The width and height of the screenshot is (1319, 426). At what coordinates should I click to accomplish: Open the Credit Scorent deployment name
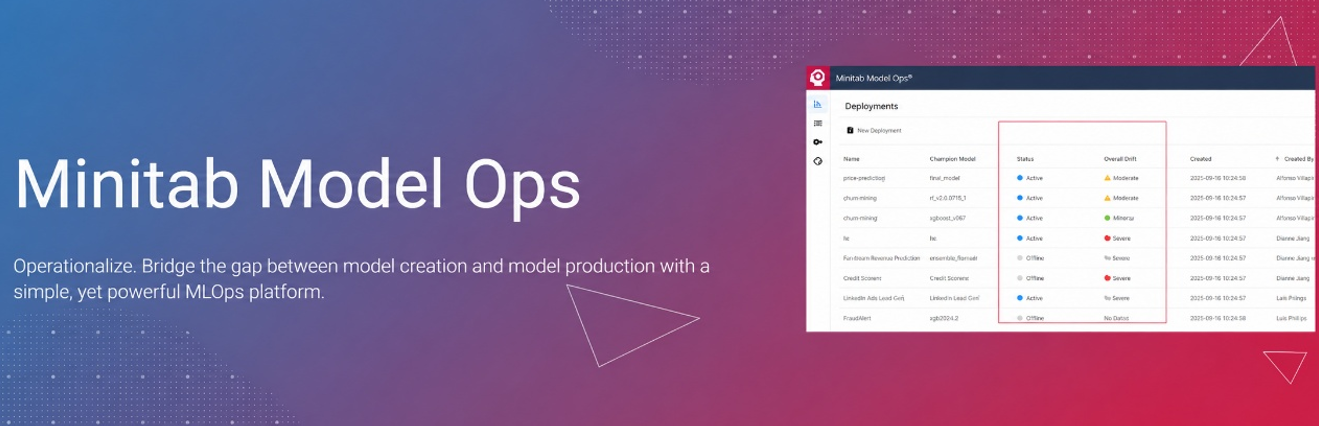(x=863, y=278)
